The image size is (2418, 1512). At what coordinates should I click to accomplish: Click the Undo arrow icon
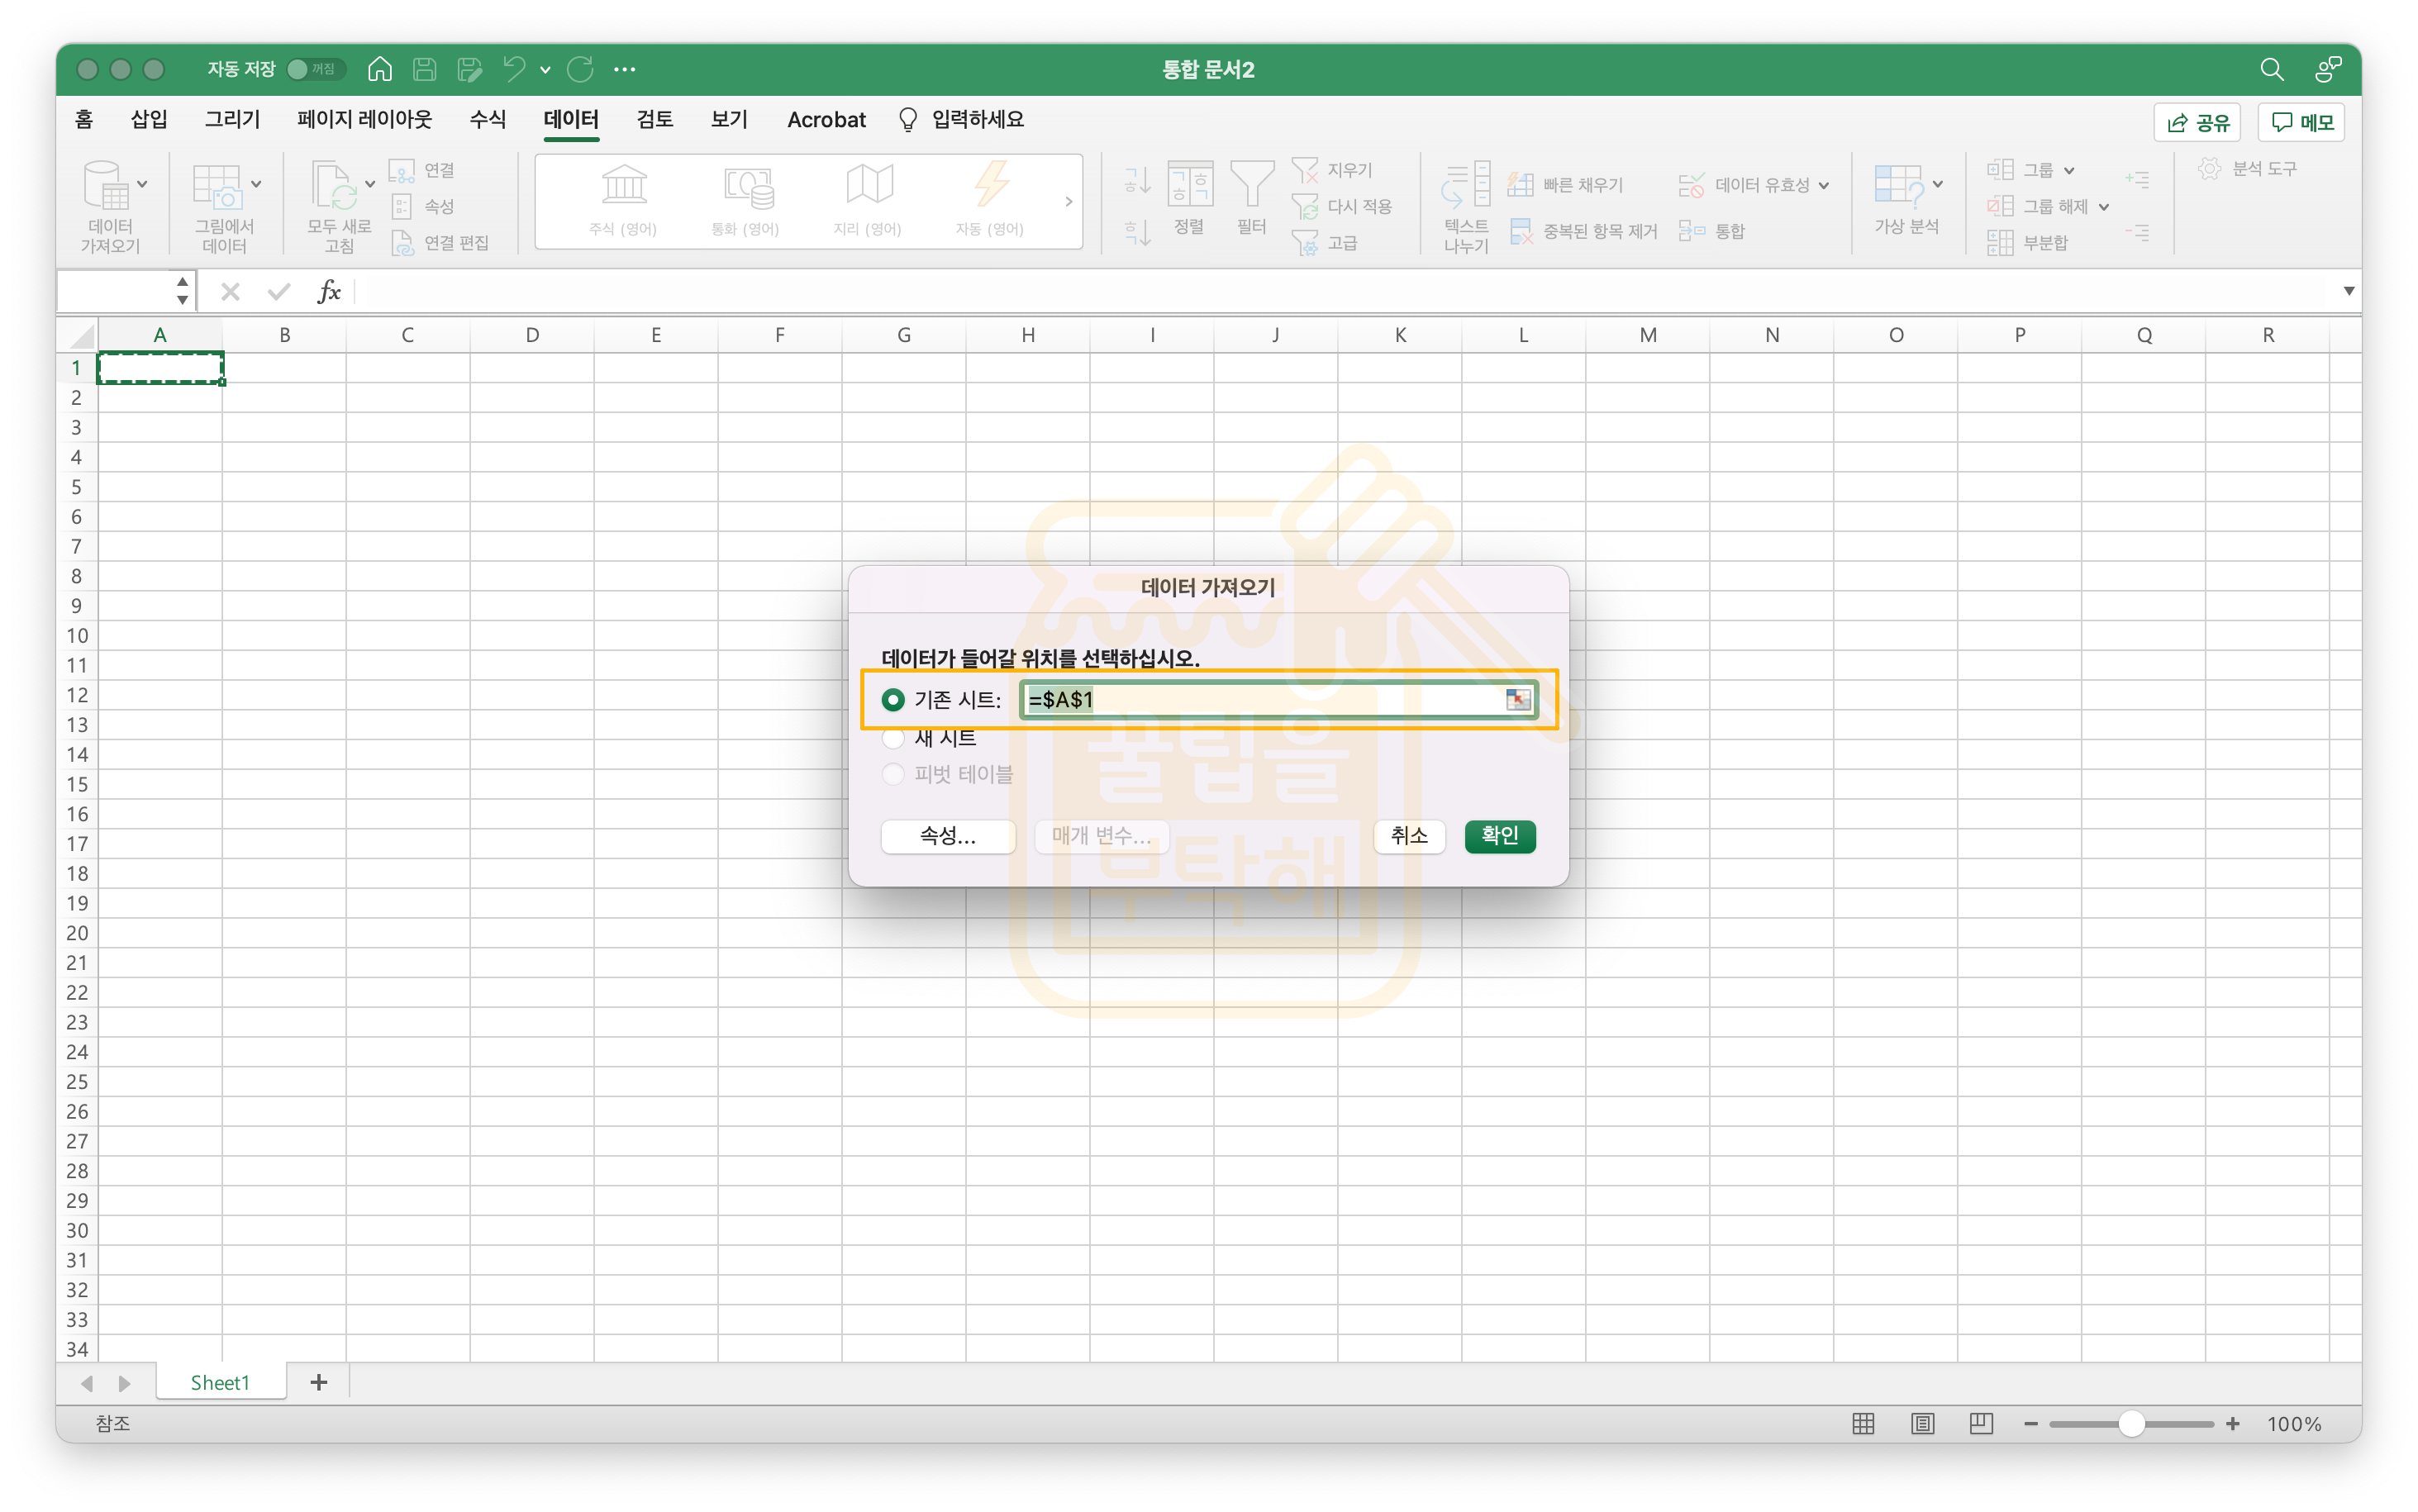(x=514, y=69)
